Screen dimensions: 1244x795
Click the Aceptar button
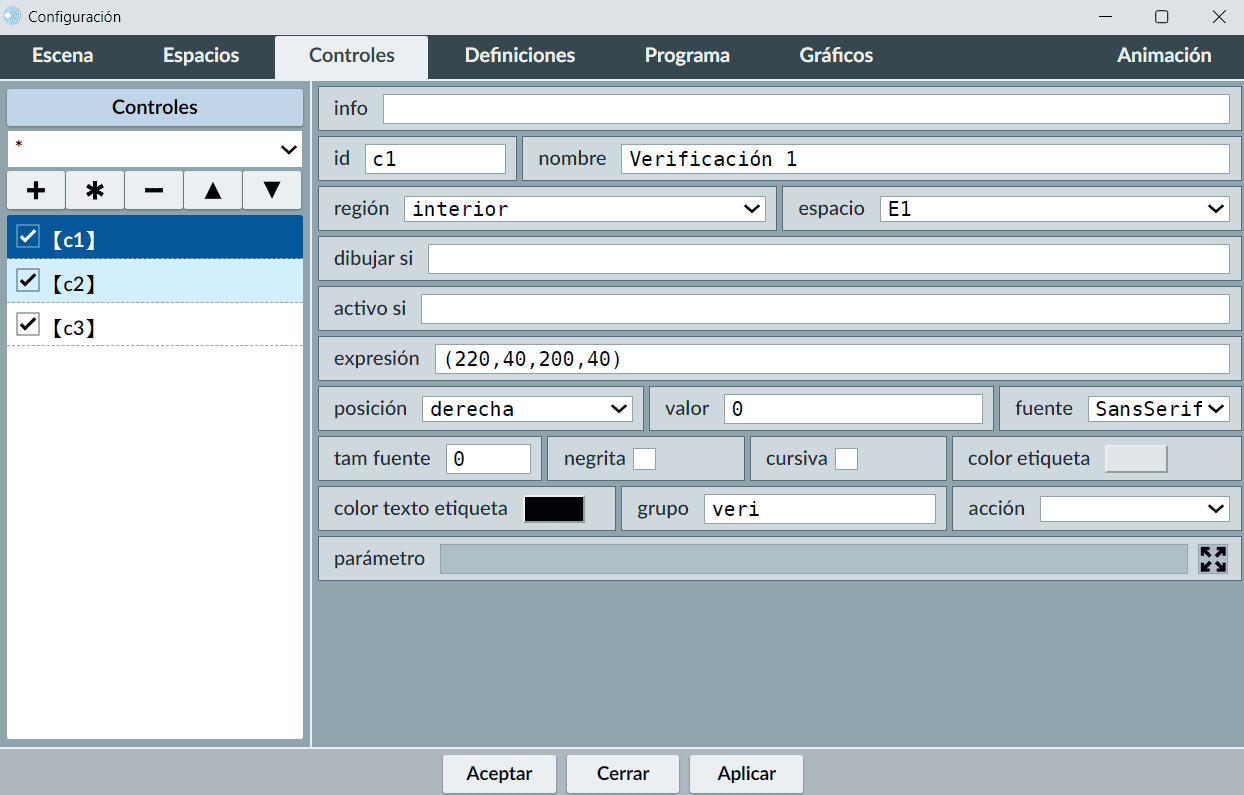499,773
